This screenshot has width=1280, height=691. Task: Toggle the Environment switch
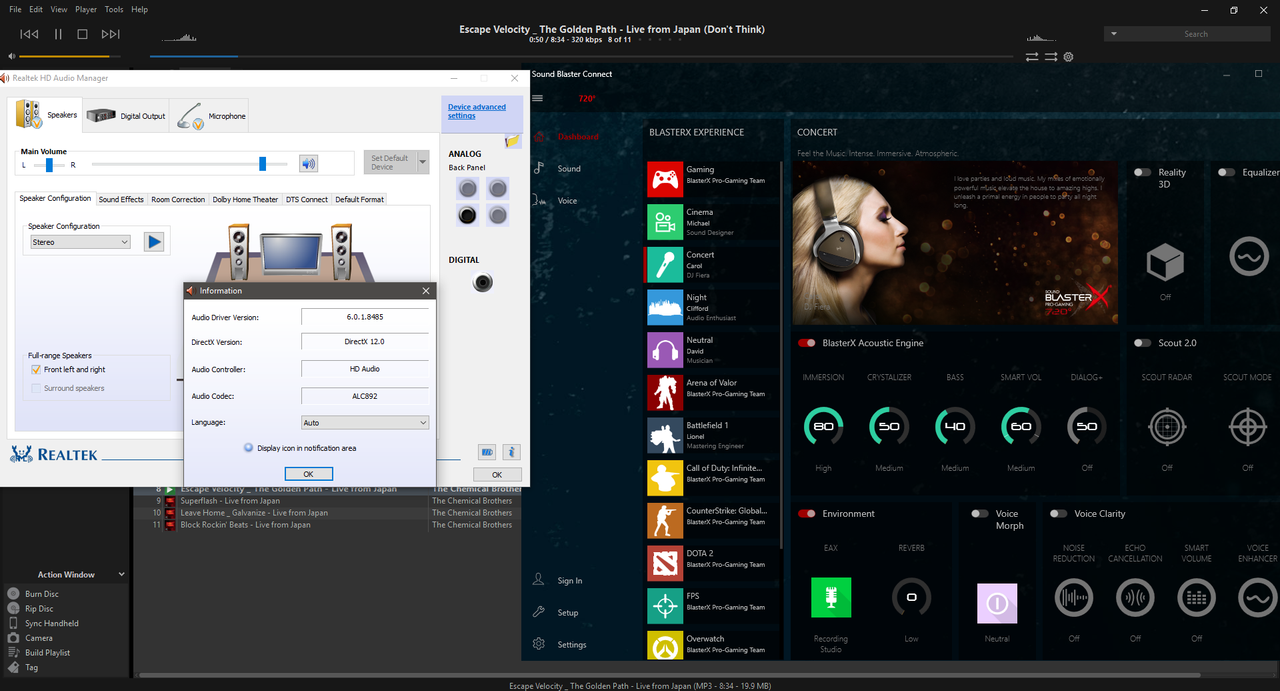(806, 514)
